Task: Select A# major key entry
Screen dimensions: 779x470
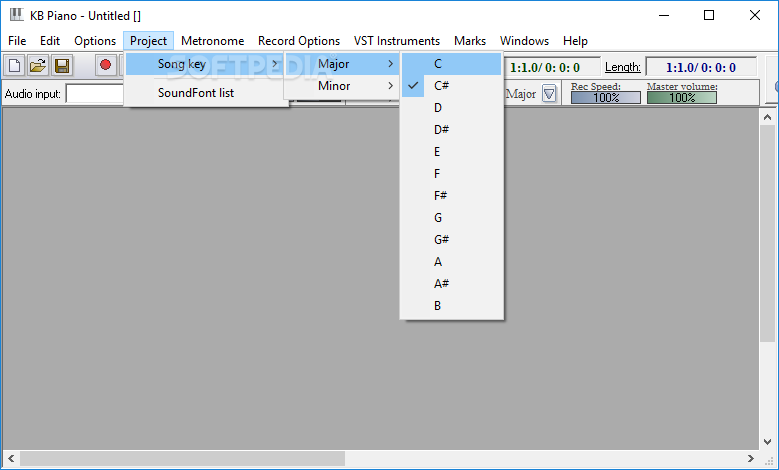Action: (452, 284)
